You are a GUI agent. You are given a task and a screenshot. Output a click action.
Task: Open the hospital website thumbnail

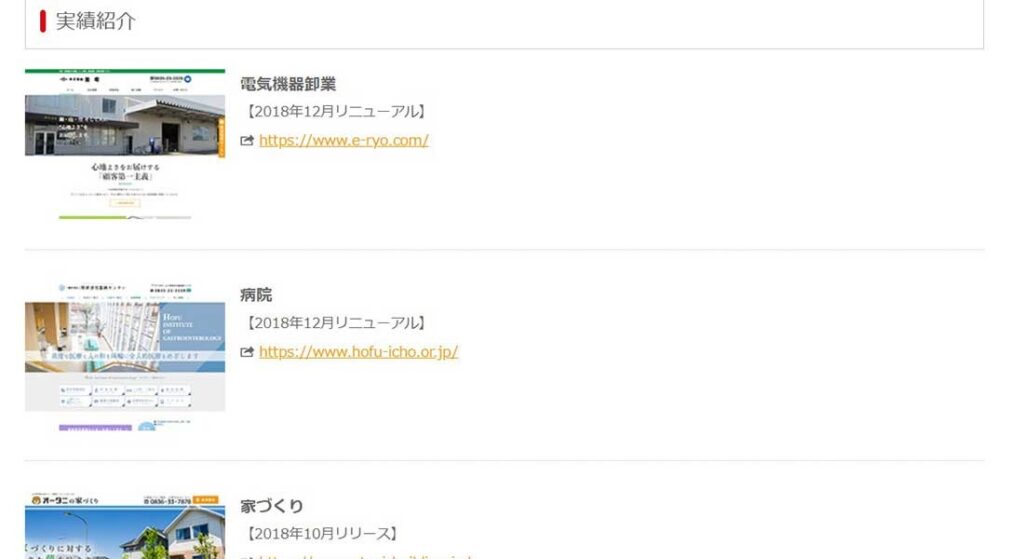pos(125,356)
